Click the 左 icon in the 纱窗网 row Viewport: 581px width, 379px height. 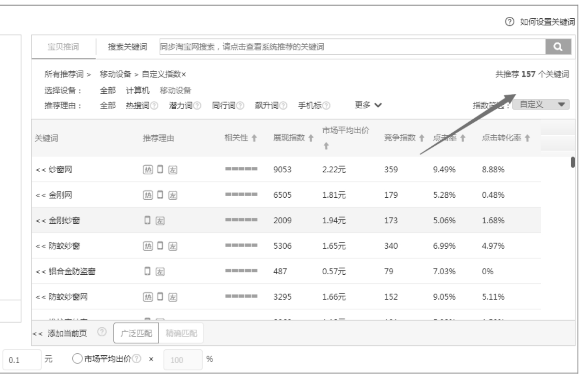click(173, 170)
